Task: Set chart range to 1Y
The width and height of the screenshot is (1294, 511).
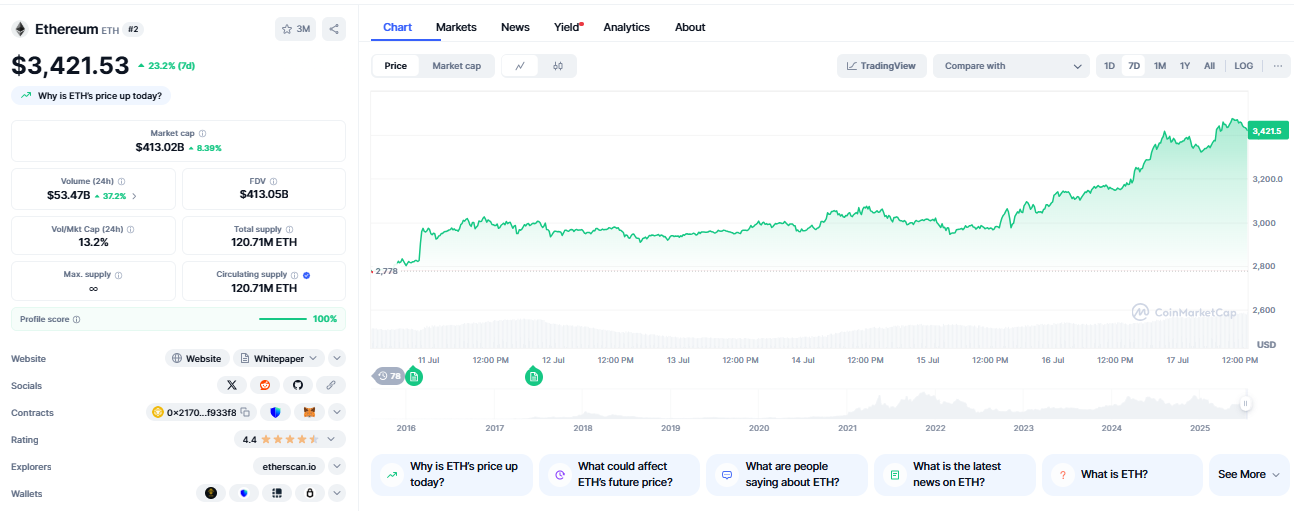Action: (x=1185, y=66)
